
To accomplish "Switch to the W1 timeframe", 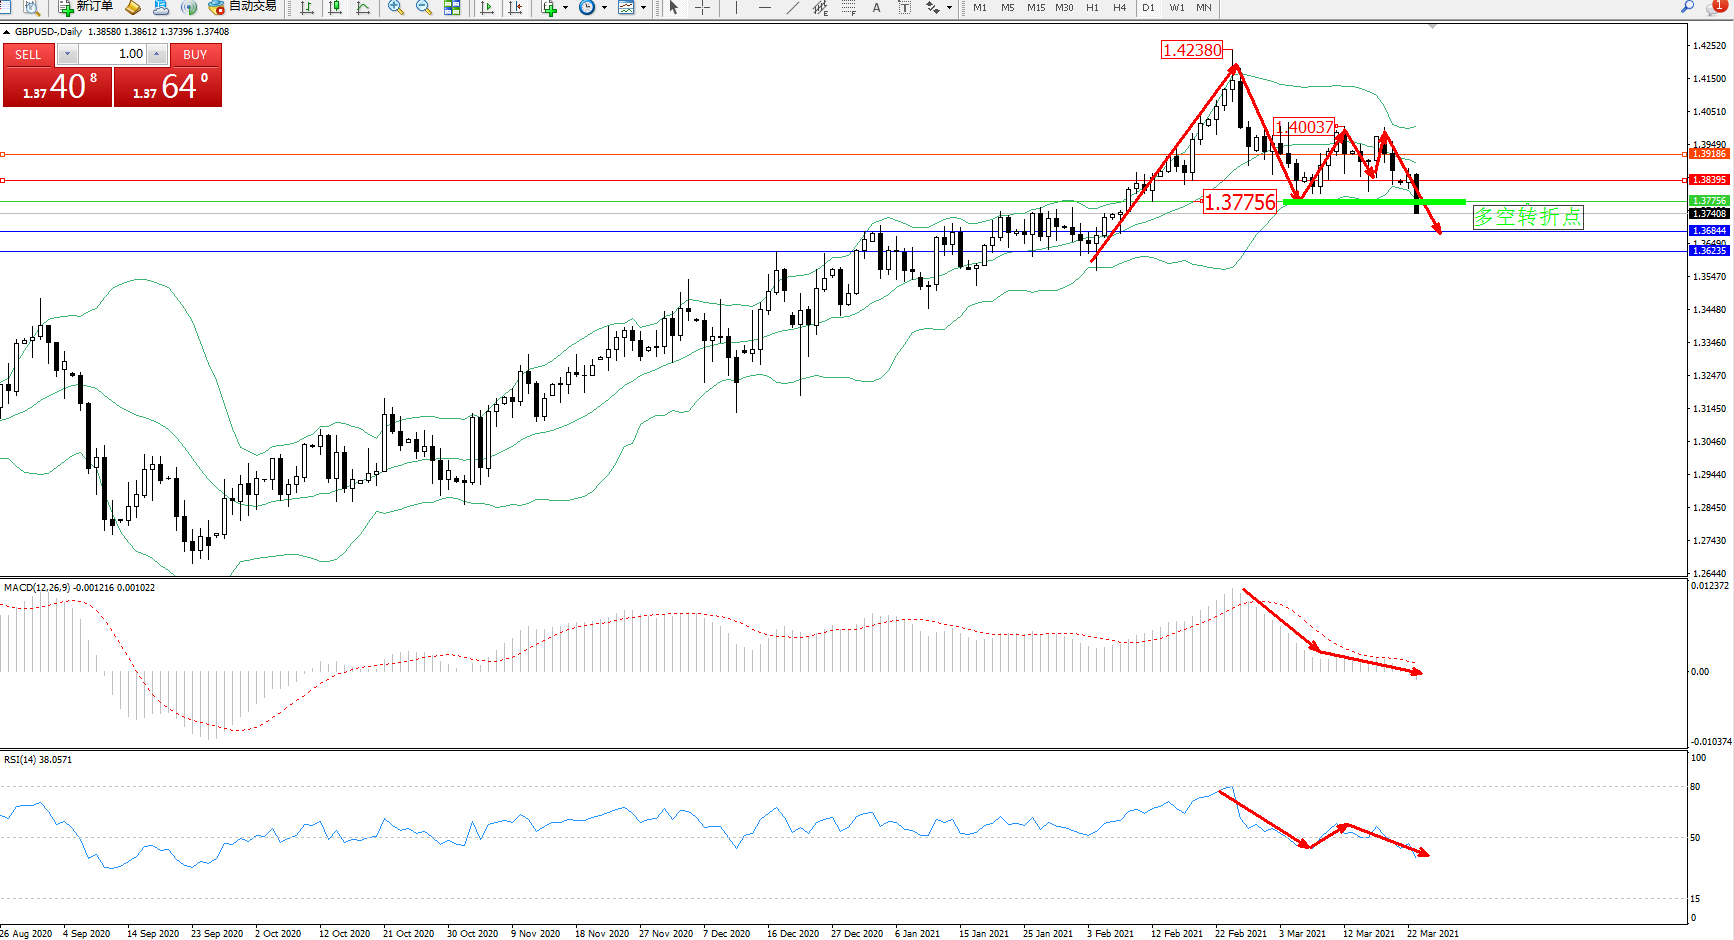I will [x=1177, y=8].
